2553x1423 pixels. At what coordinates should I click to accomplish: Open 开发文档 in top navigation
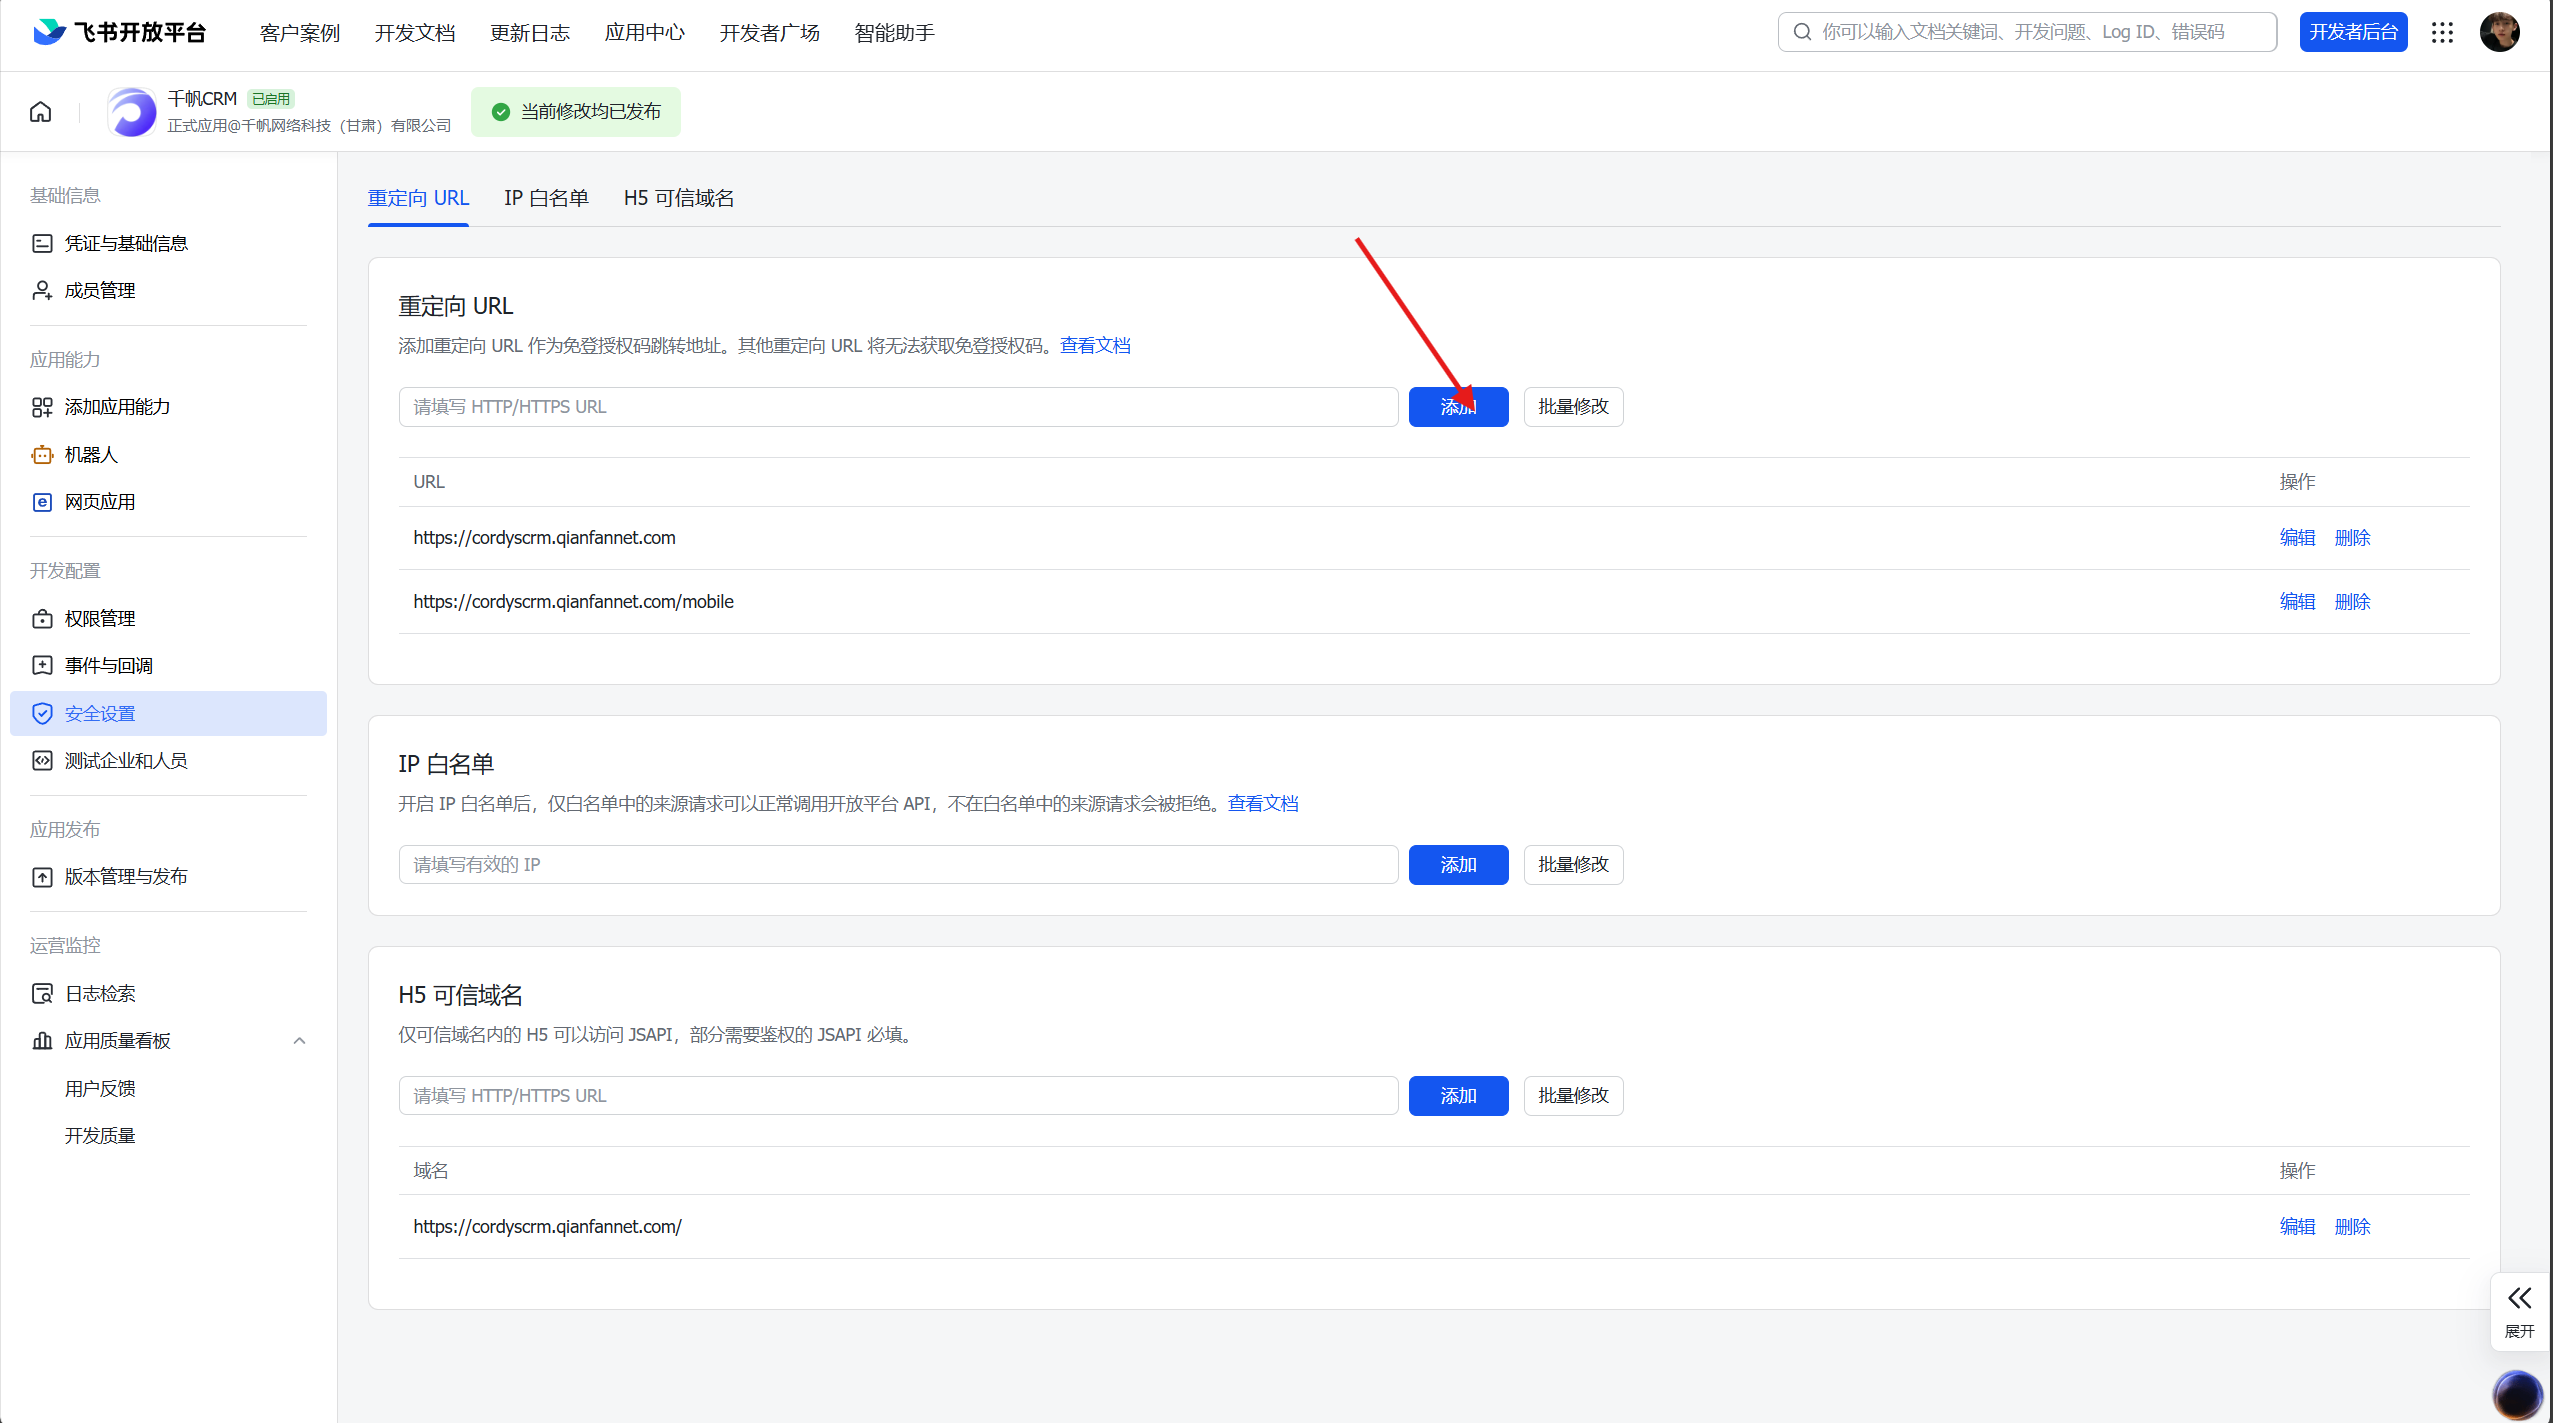[414, 32]
